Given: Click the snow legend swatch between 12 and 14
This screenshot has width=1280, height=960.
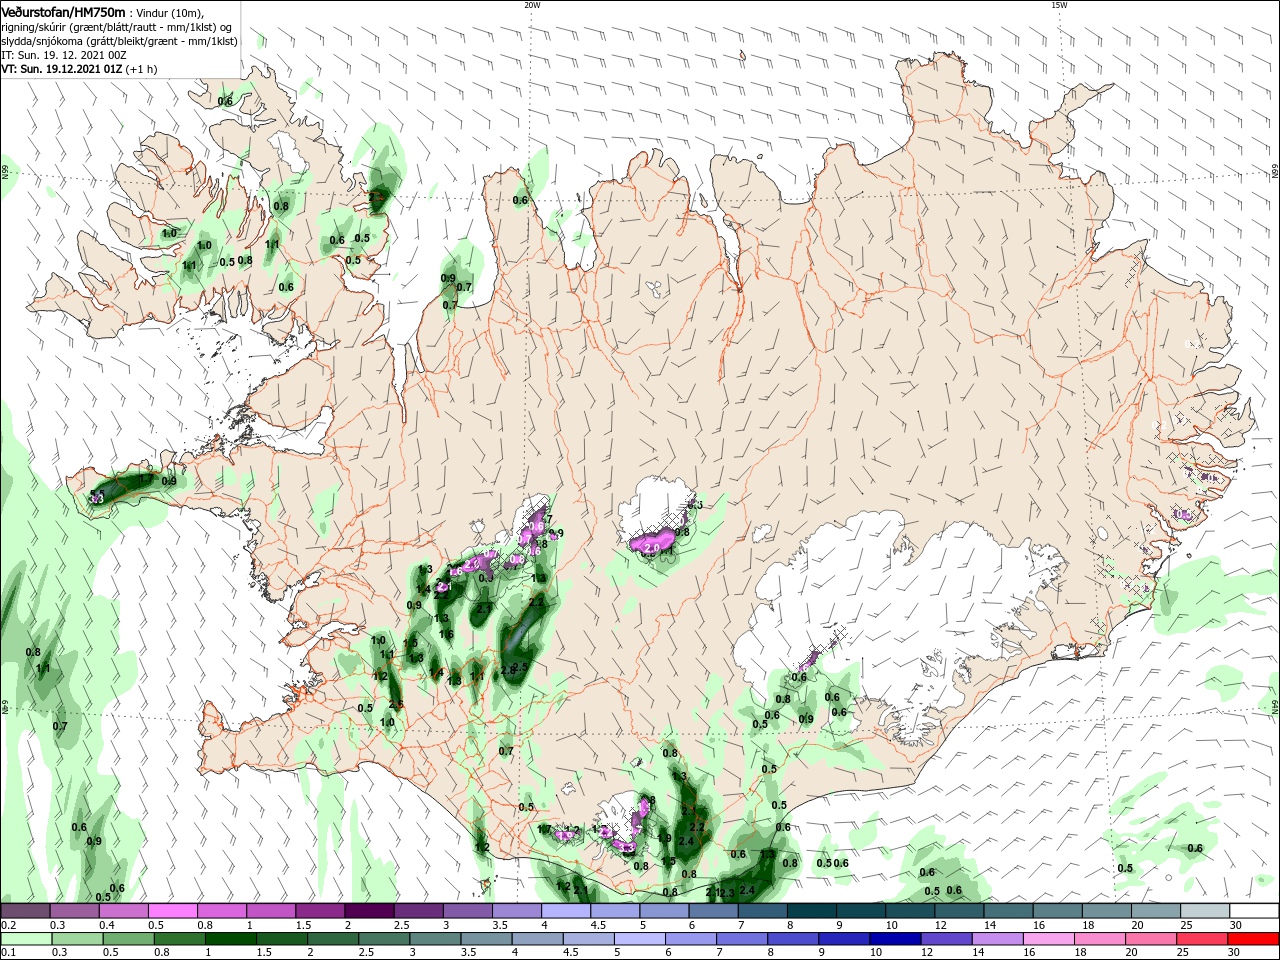Looking at the screenshot, I should (960, 910).
